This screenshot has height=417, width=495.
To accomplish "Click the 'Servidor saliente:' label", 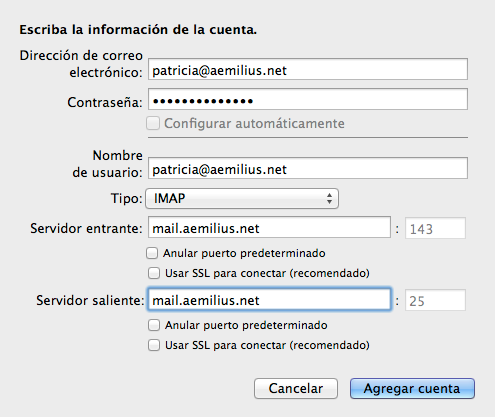I will point(90,300).
